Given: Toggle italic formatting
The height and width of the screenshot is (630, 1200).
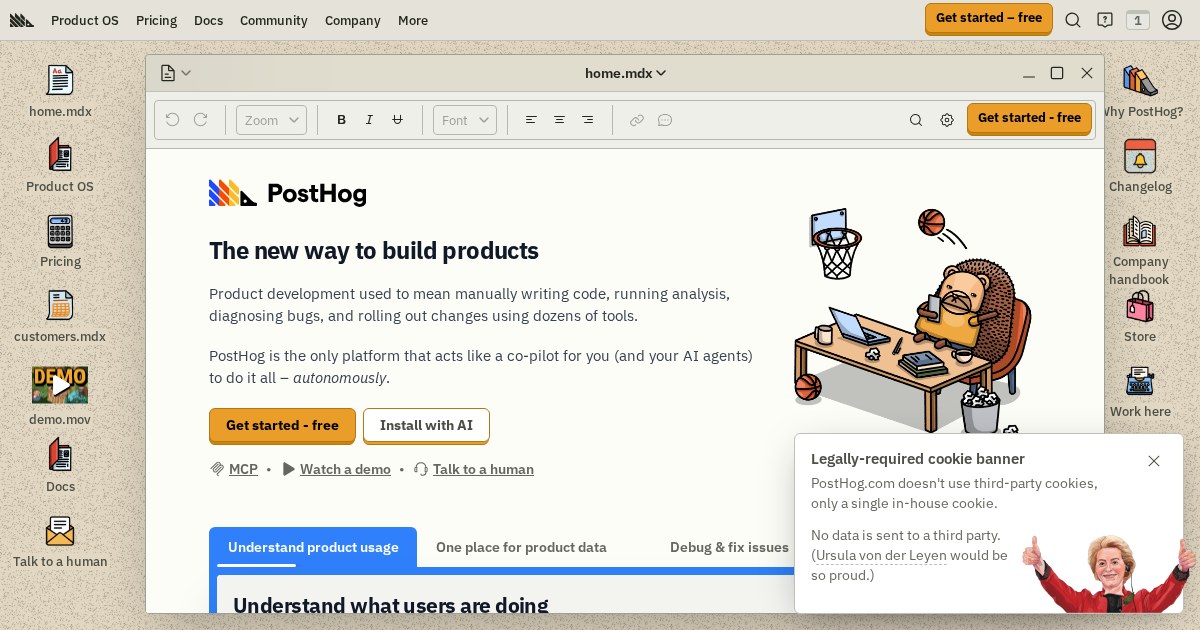Looking at the screenshot, I should click(x=369, y=120).
